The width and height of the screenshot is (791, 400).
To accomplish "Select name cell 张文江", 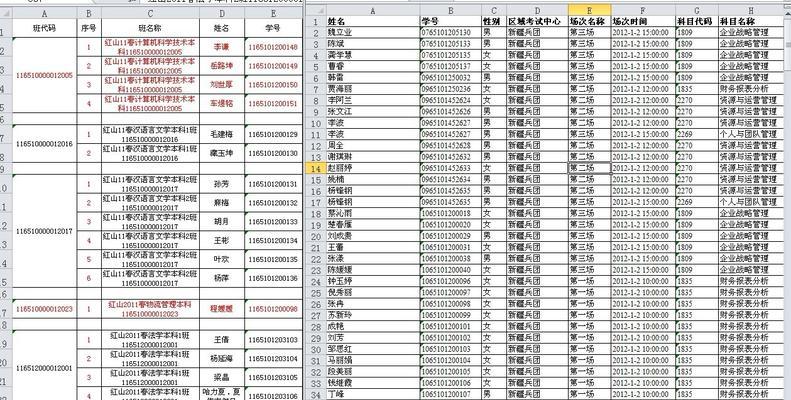I will pos(373,112).
